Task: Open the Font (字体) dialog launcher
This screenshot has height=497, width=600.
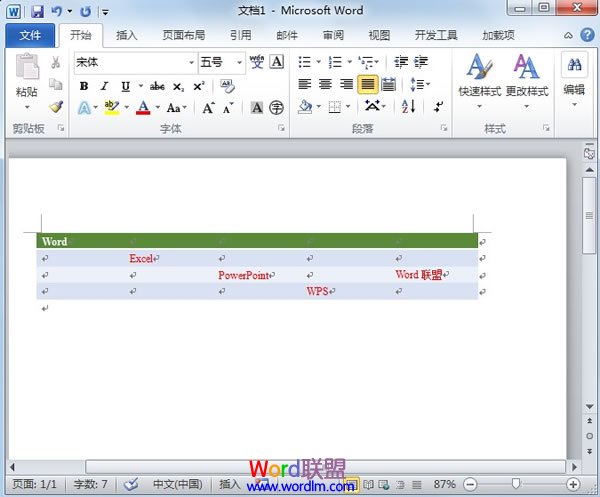Action: pos(282,128)
